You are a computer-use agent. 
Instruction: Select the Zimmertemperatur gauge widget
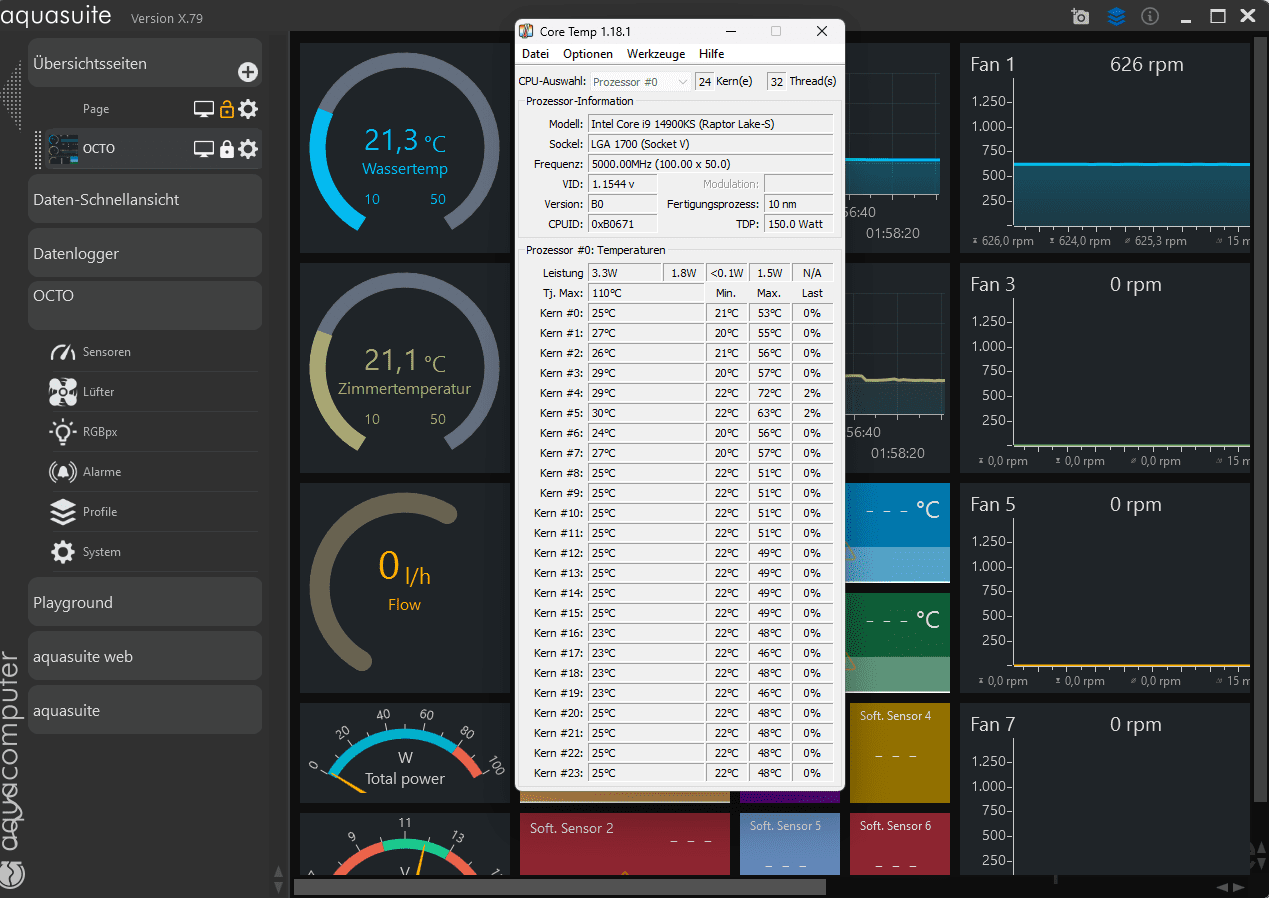click(405, 368)
